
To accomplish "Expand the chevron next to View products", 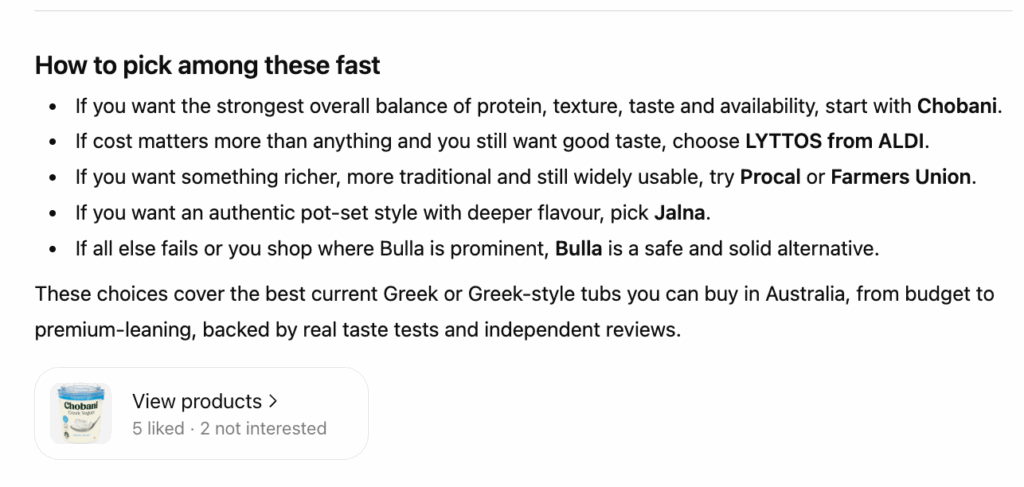I will pos(273,402).
